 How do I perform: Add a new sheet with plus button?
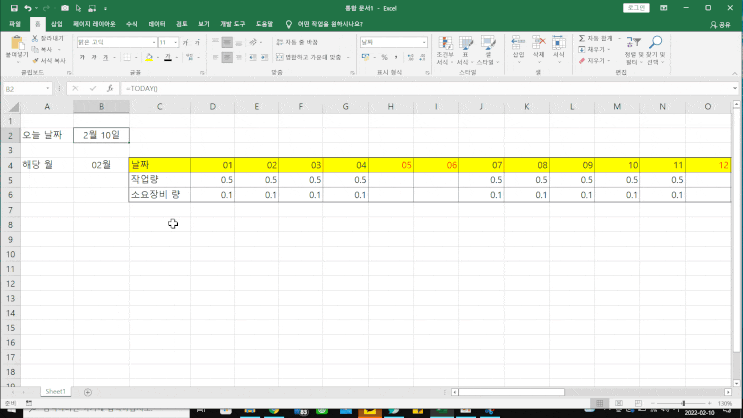point(88,392)
